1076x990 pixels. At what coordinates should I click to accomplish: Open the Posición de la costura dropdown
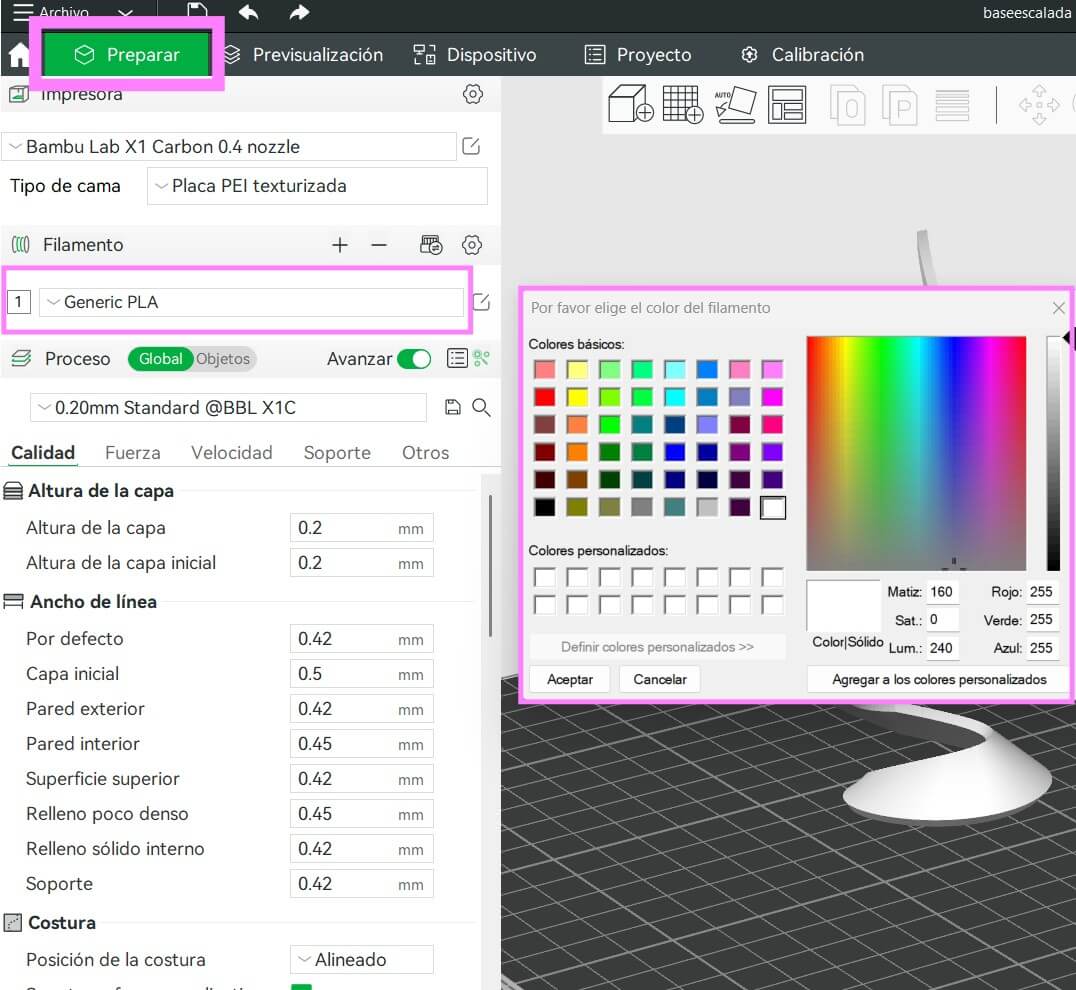[362, 960]
